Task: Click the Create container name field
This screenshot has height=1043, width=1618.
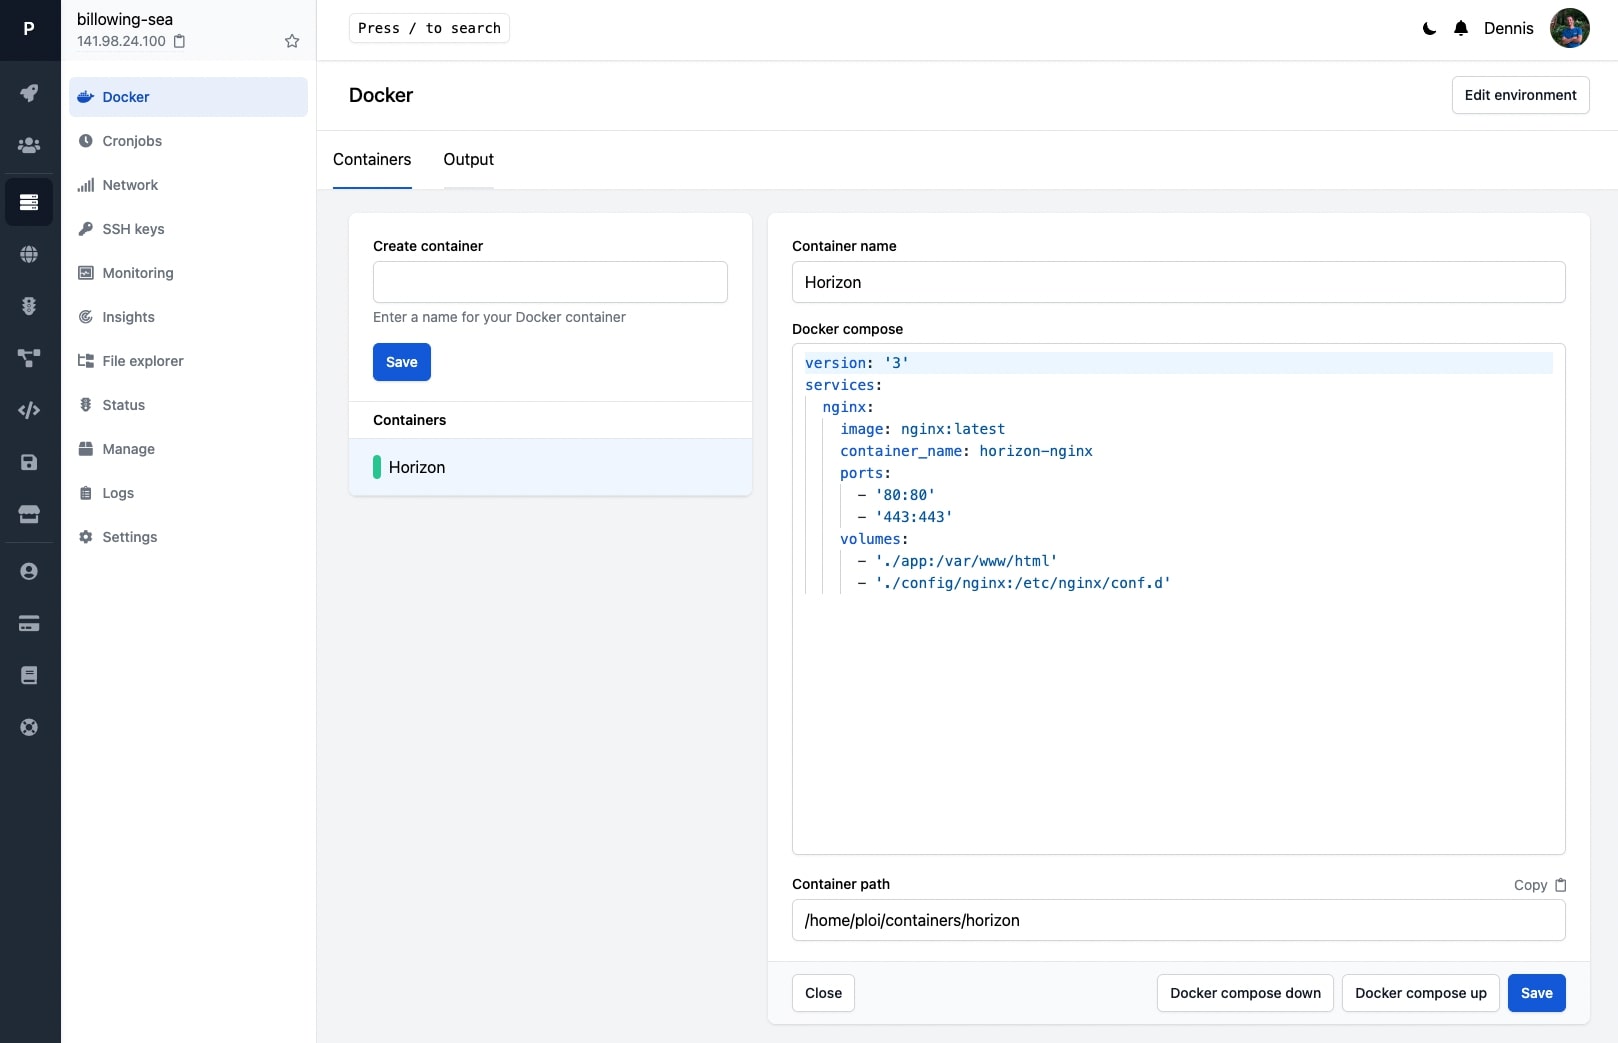Action: click(x=550, y=282)
